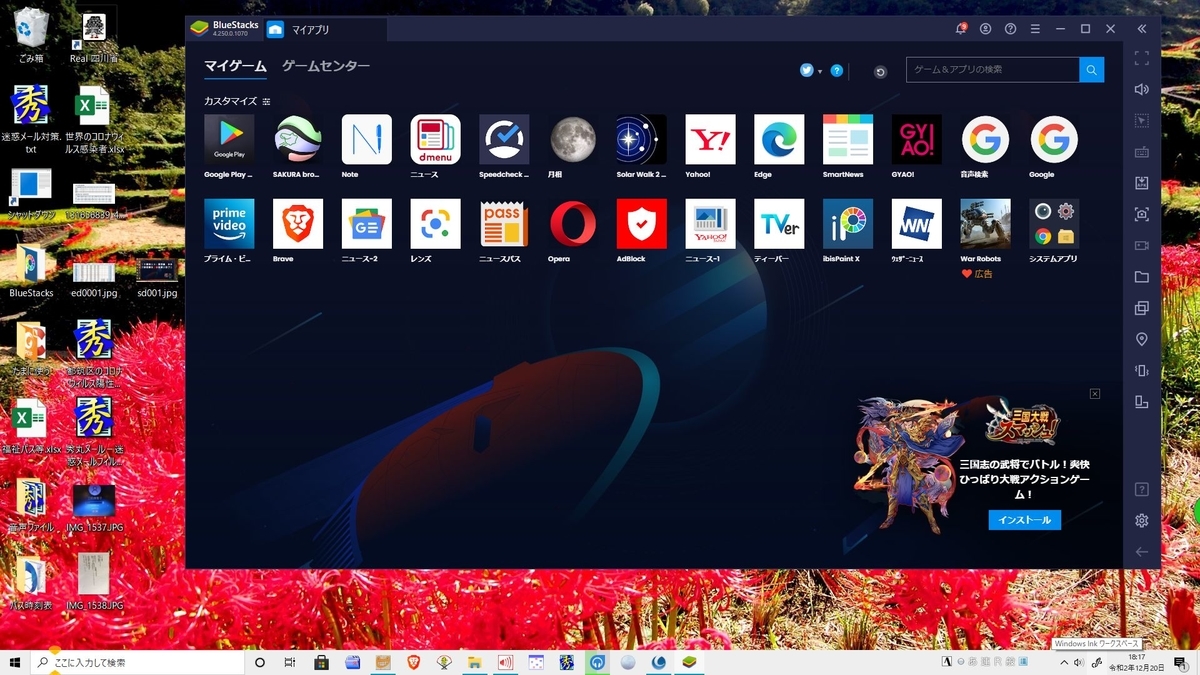1200x675 pixels.
Task: Launch the Speedcheck app
Action: pos(504,139)
